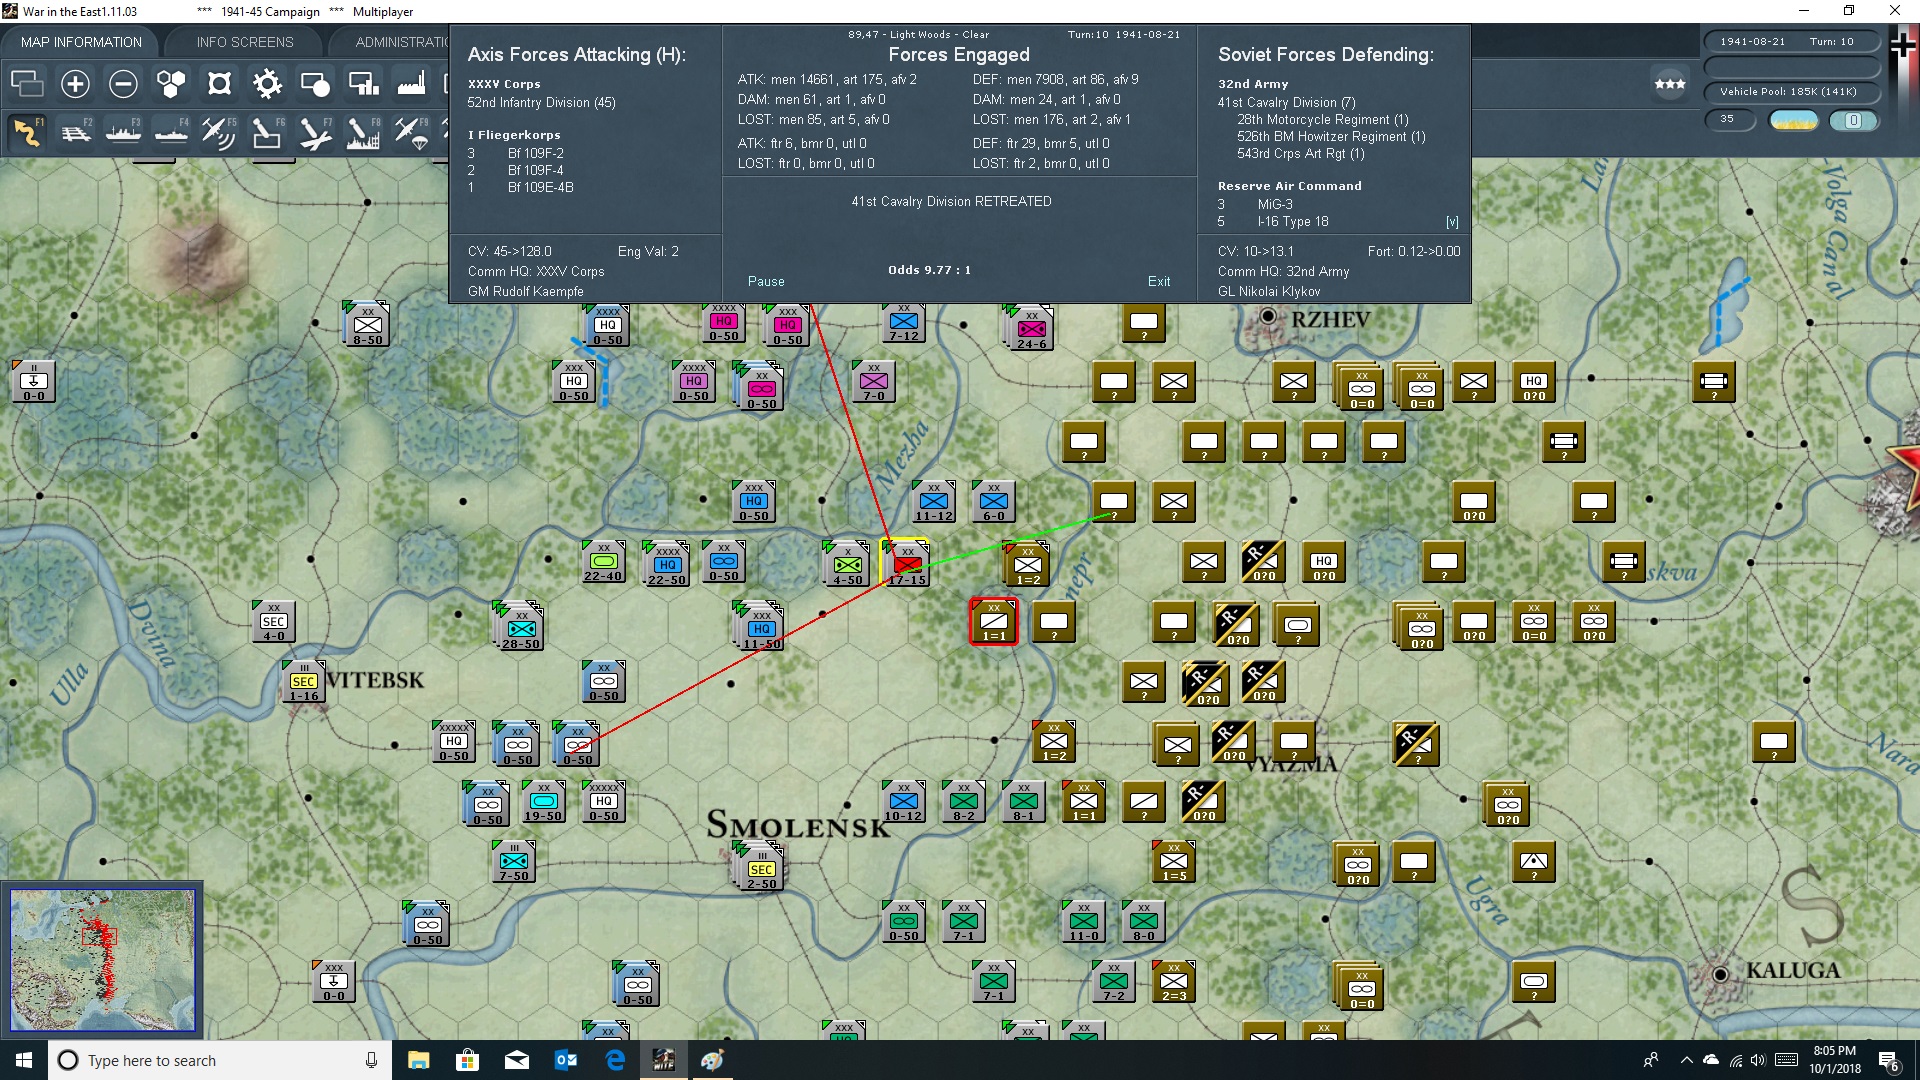Switch to the MAP INFORMATION tab
This screenshot has height=1080, width=1920.
(81, 42)
